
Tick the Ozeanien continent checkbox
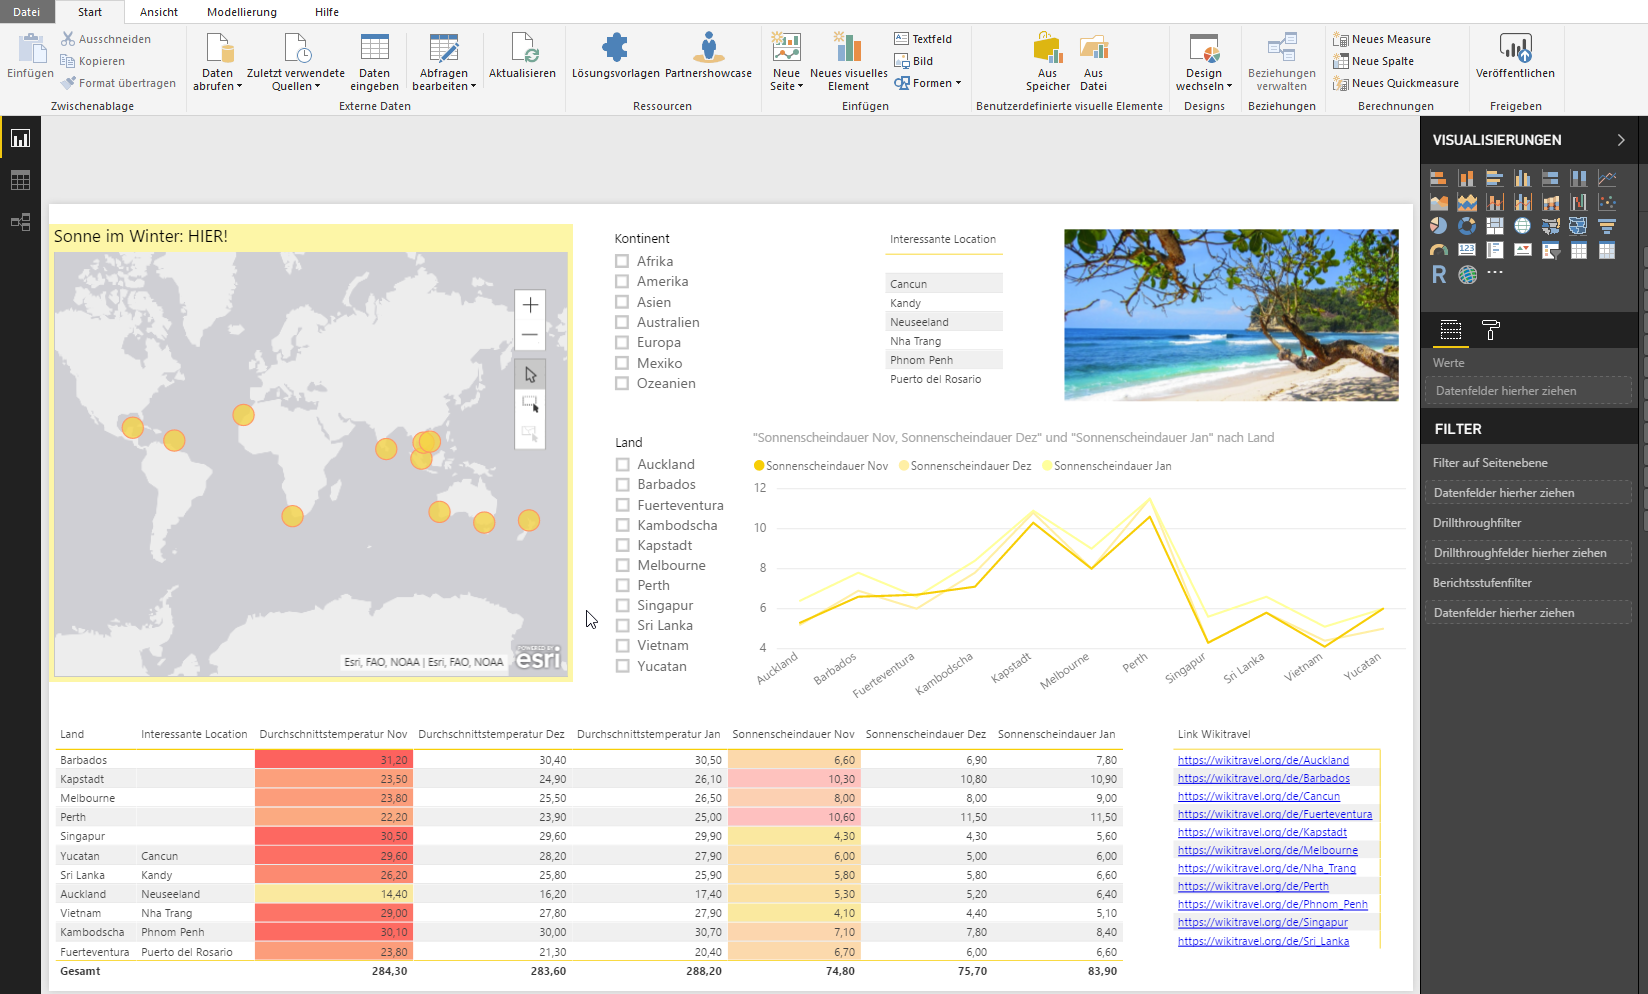(622, 383)
